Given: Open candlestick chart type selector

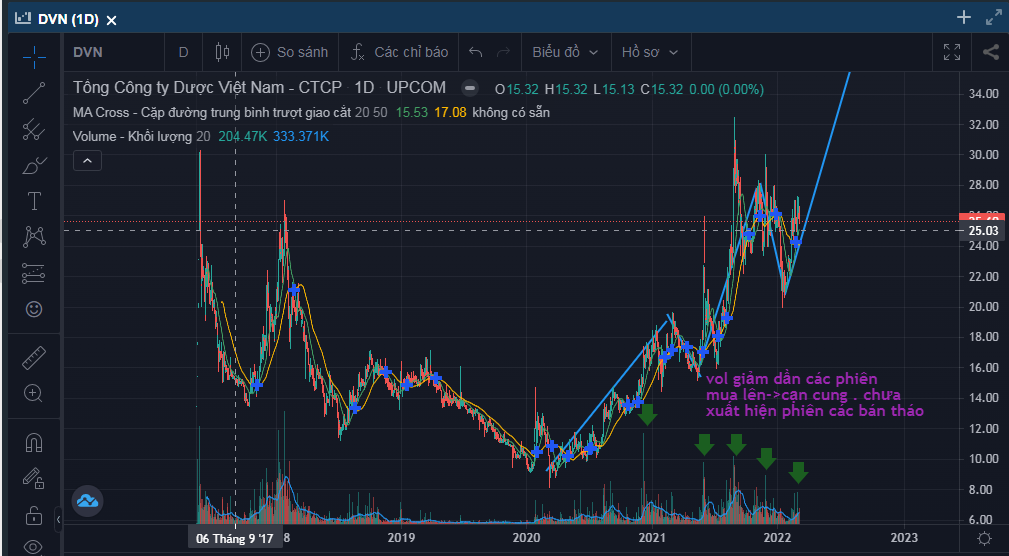Looking at the screenshot, I should click(222, 52).
